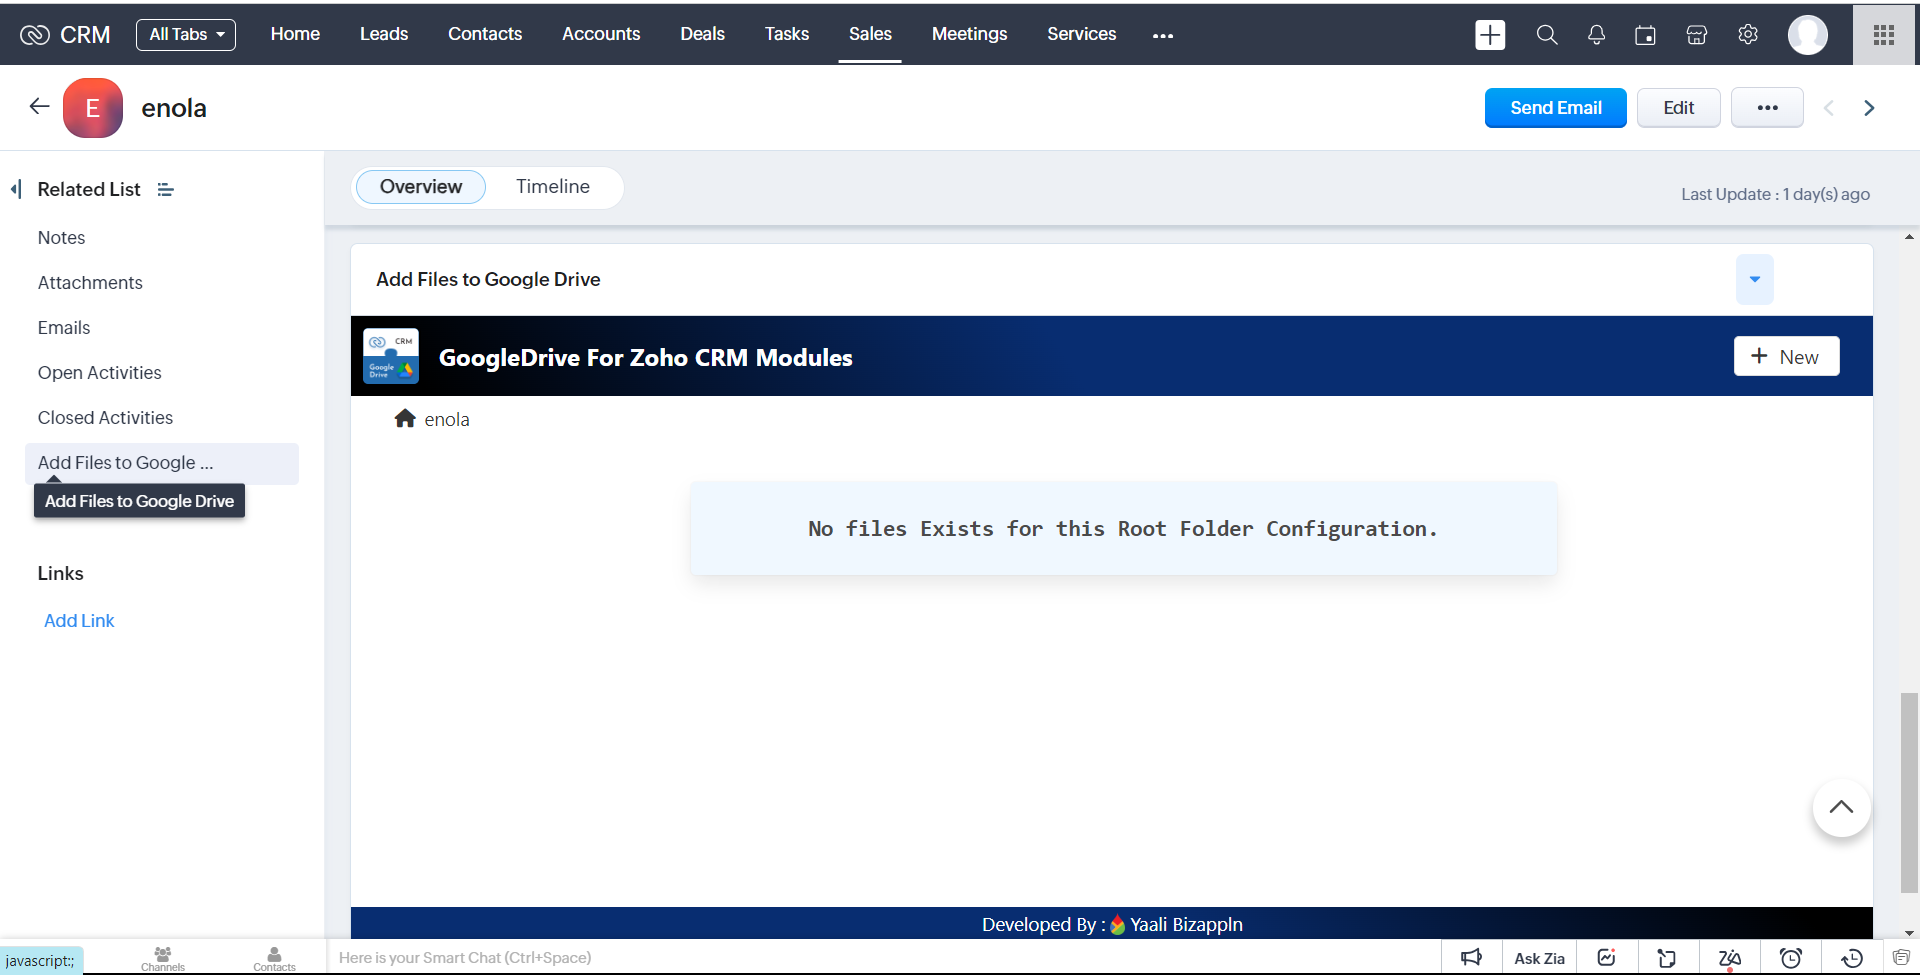The height and width of the screenshot is (975, 1920).
Task: Select Attachments in the related list
Action: tap(90, 283)
